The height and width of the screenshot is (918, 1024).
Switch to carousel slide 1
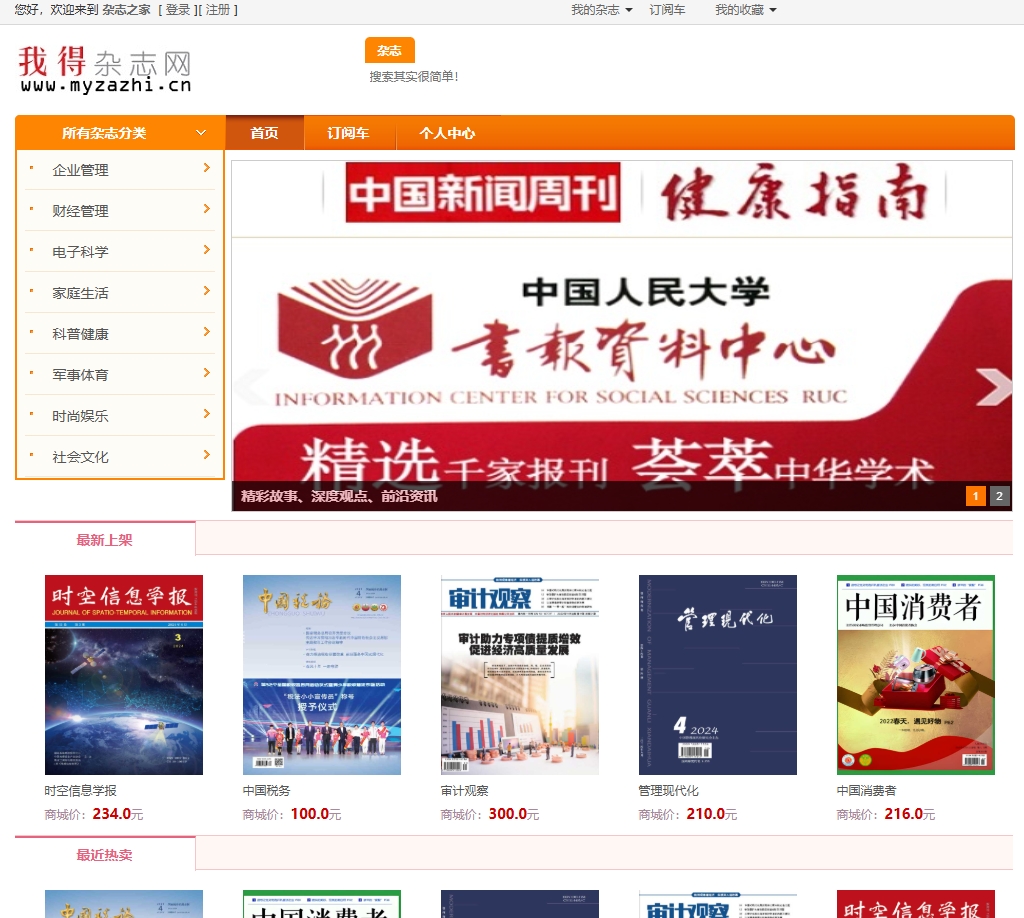(x=976, y=496)
